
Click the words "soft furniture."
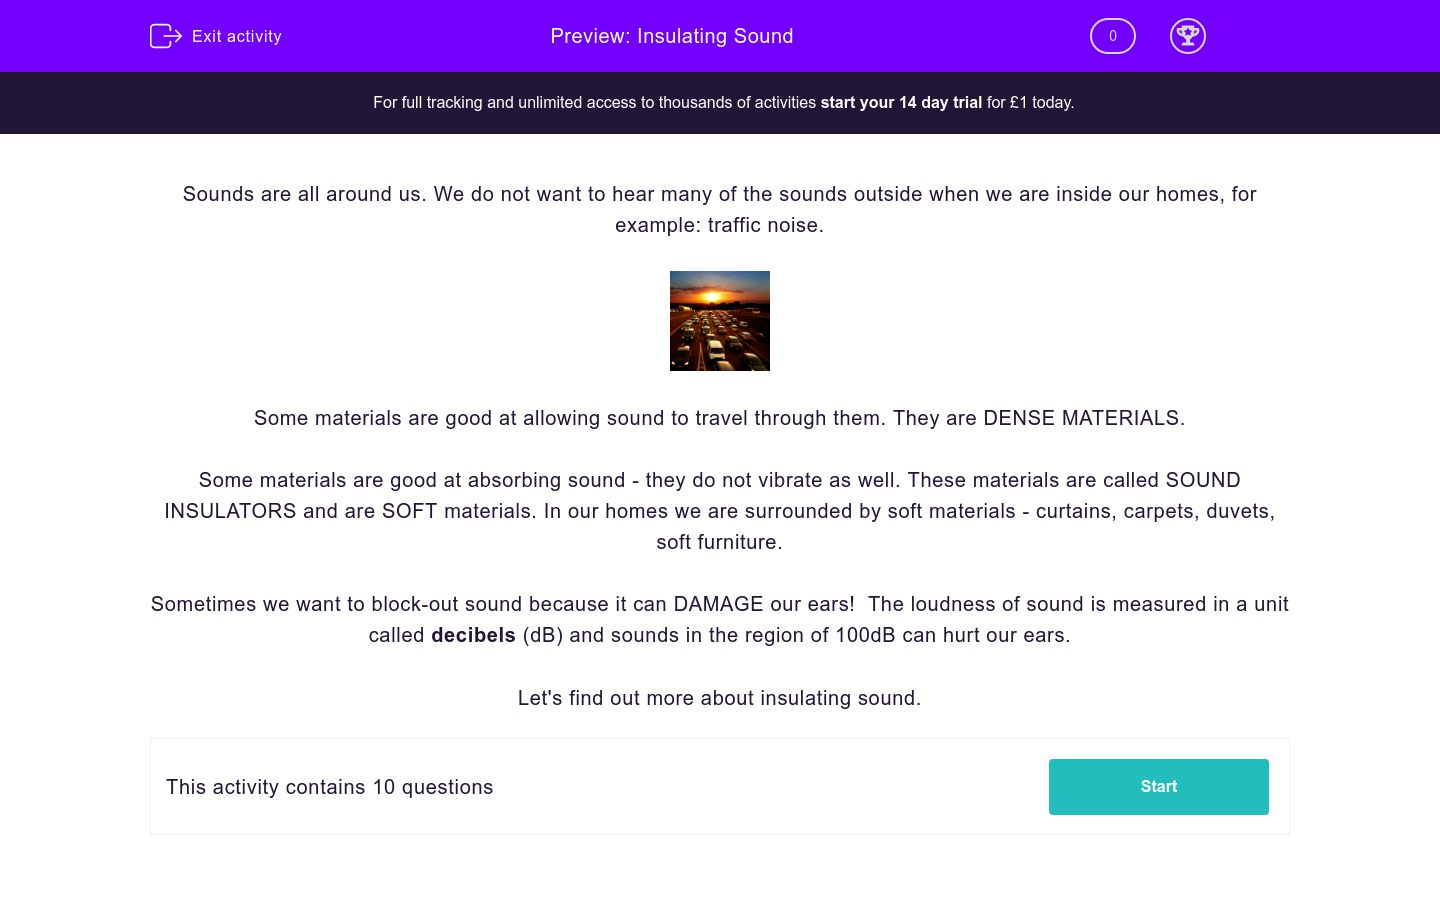click(719, 542)
